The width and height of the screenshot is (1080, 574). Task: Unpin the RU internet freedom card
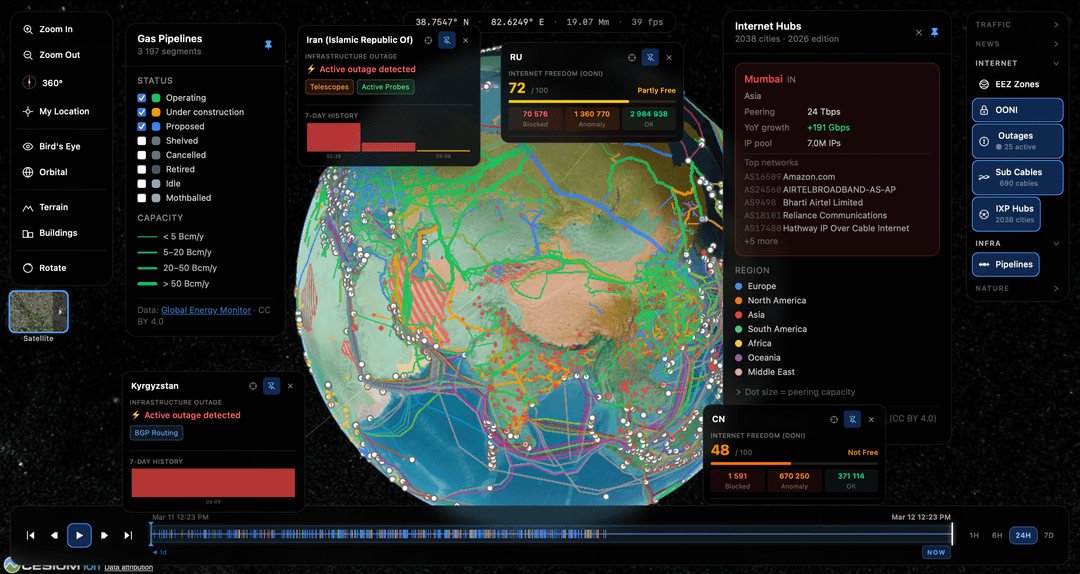(x=650, y=58)
